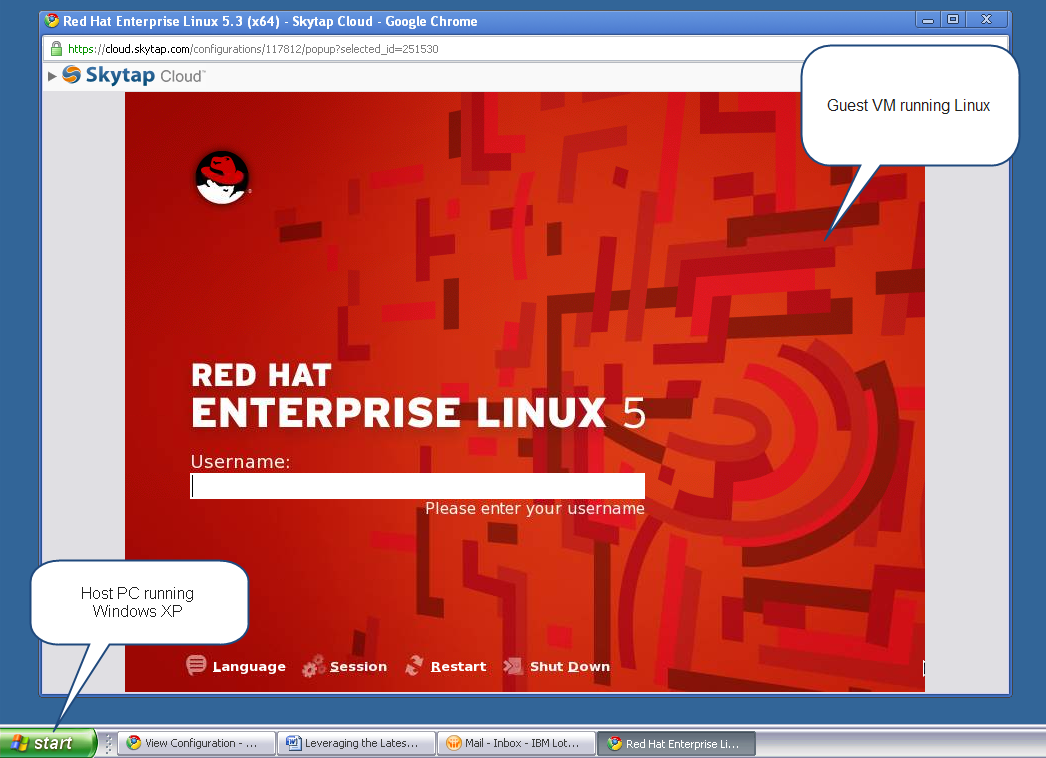Click the Shut Down icon
Viewport: 1046px width, 758px height.
coord(513,665)
